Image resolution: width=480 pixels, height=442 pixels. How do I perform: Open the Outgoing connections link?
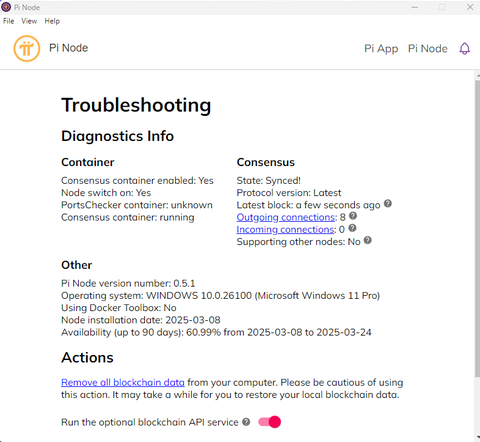pos(286,217)
